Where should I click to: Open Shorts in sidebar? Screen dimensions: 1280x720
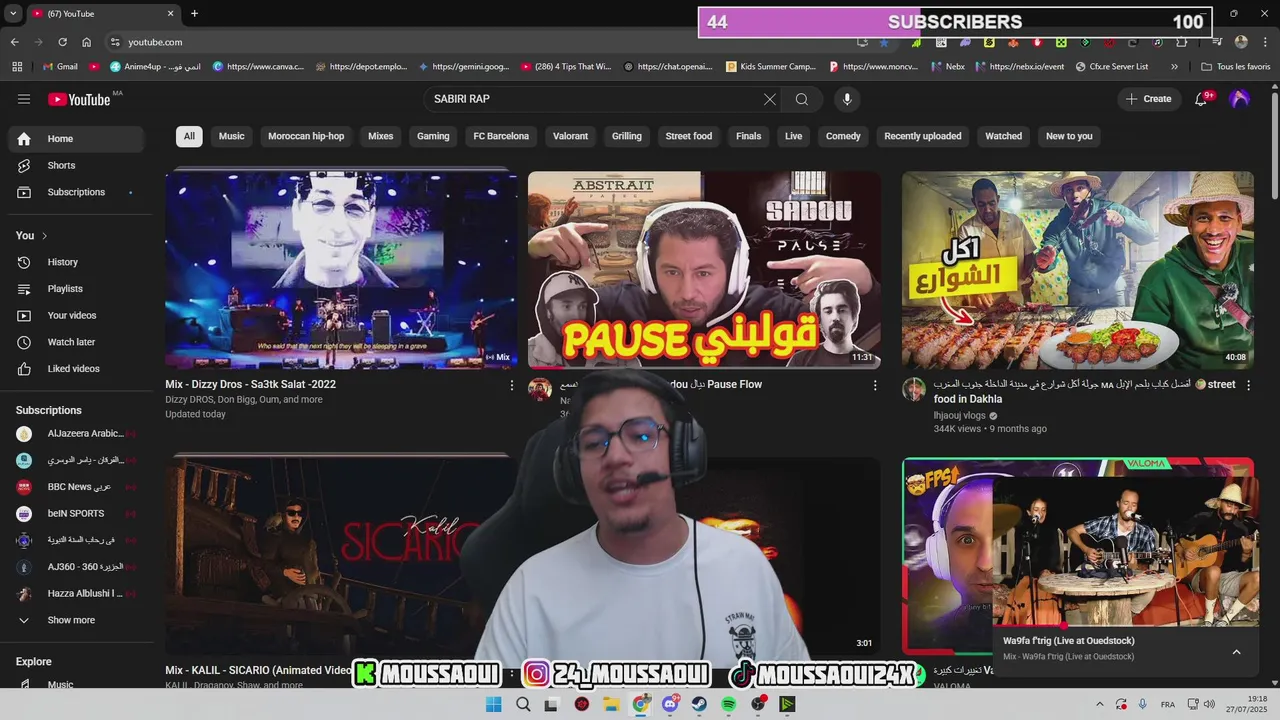coord(76,166)
